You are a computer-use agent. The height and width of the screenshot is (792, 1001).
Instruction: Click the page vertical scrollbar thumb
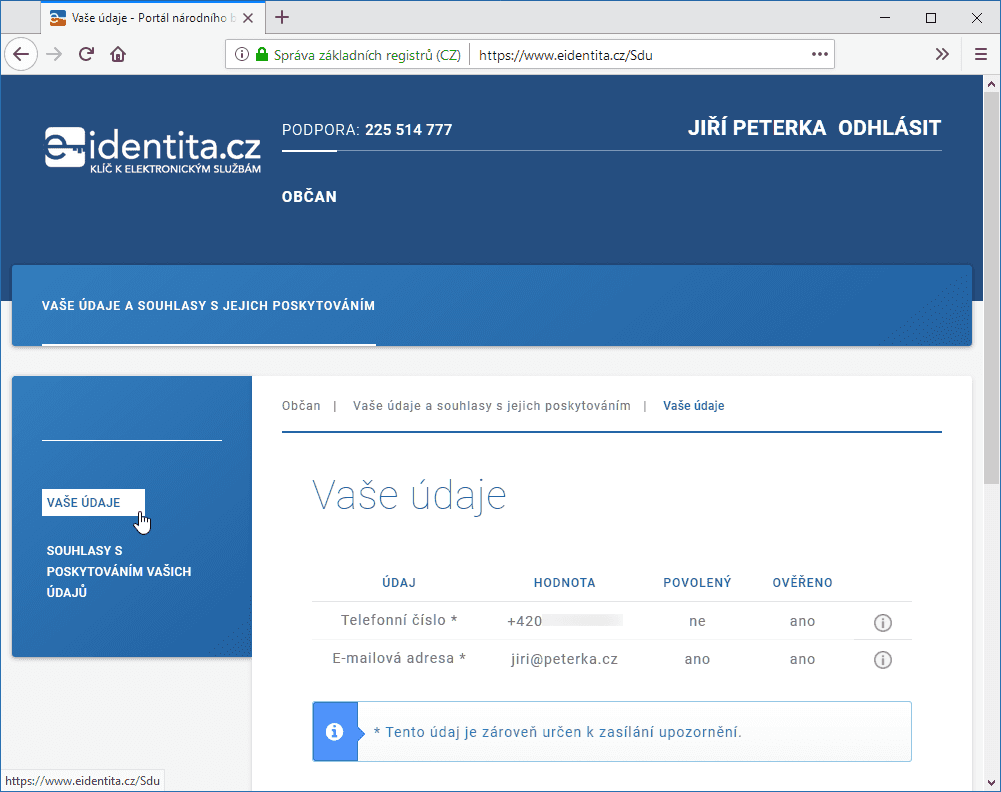pyautogui.click(x=991, y=287)
